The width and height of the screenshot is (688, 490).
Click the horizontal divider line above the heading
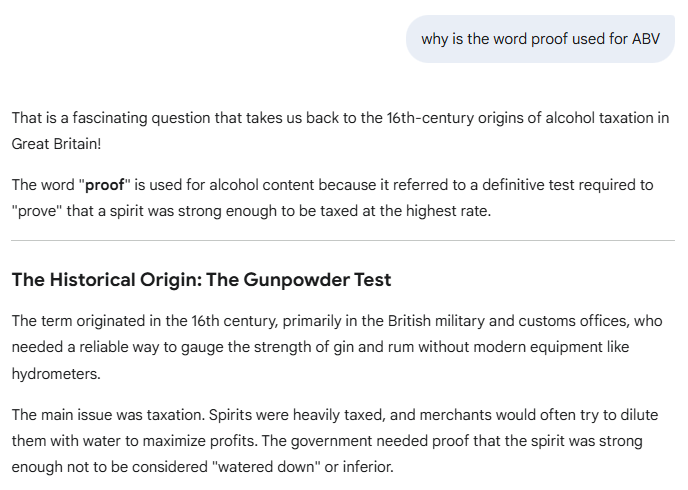point(343,241)
